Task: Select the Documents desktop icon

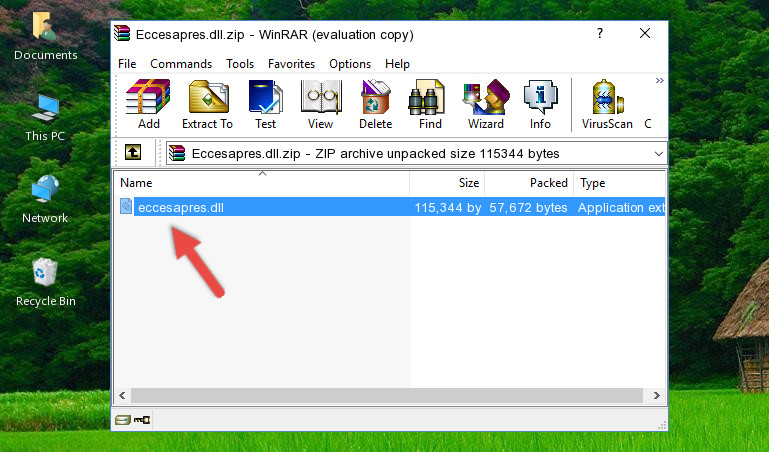Action: (x=46, y=36)
